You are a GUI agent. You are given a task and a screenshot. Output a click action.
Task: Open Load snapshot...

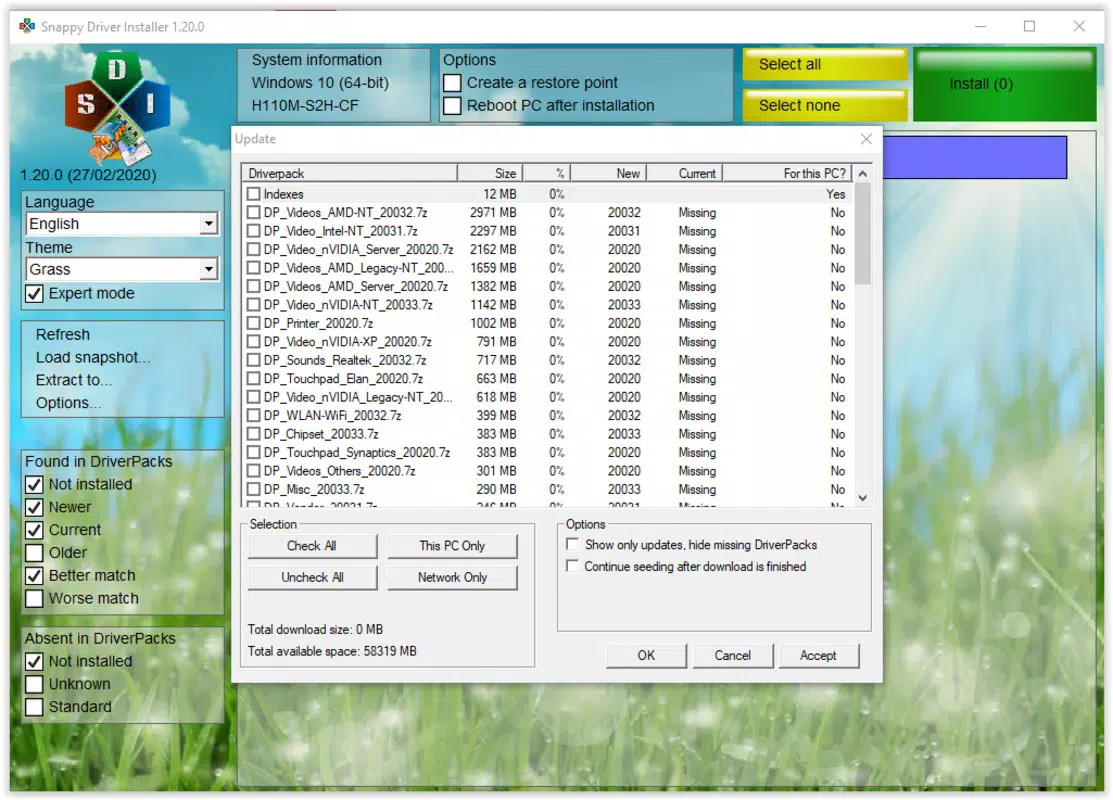point(93,357)
